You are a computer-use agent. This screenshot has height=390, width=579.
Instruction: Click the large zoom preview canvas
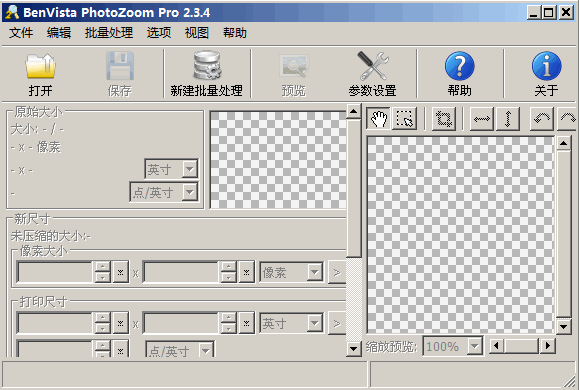click(x=461, y=235)
